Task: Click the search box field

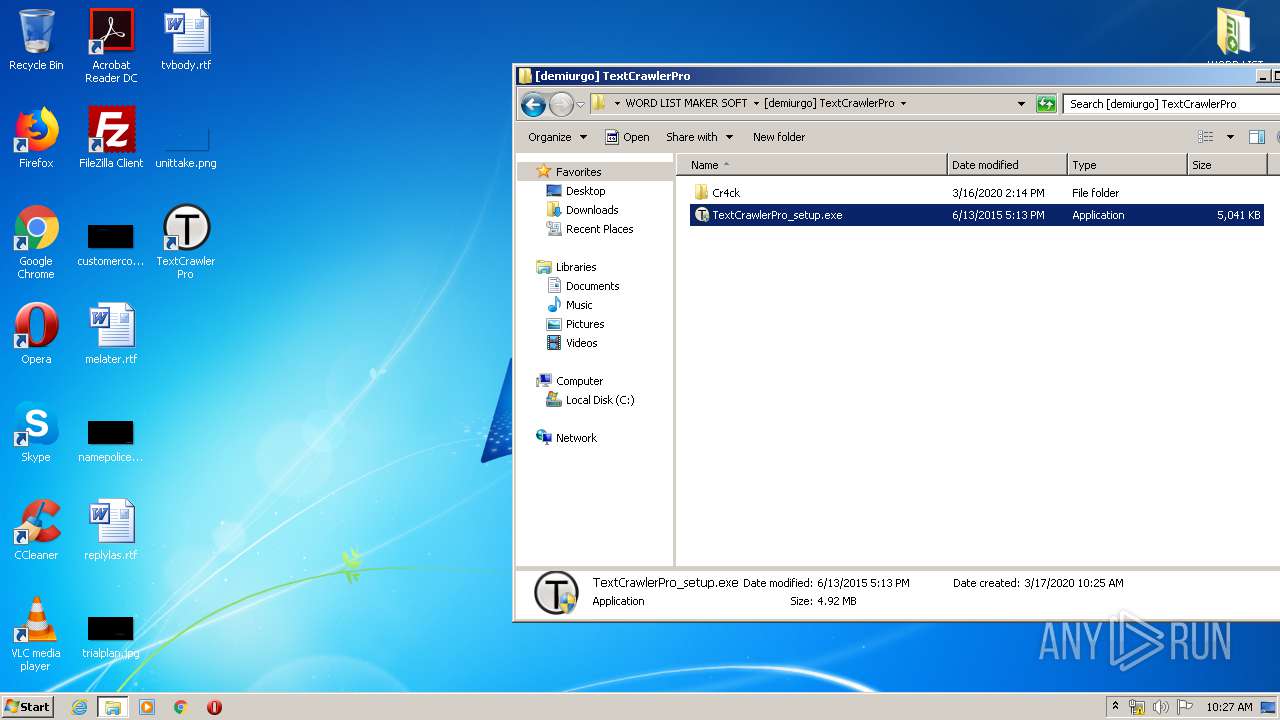Action: tap(1171, 103)
